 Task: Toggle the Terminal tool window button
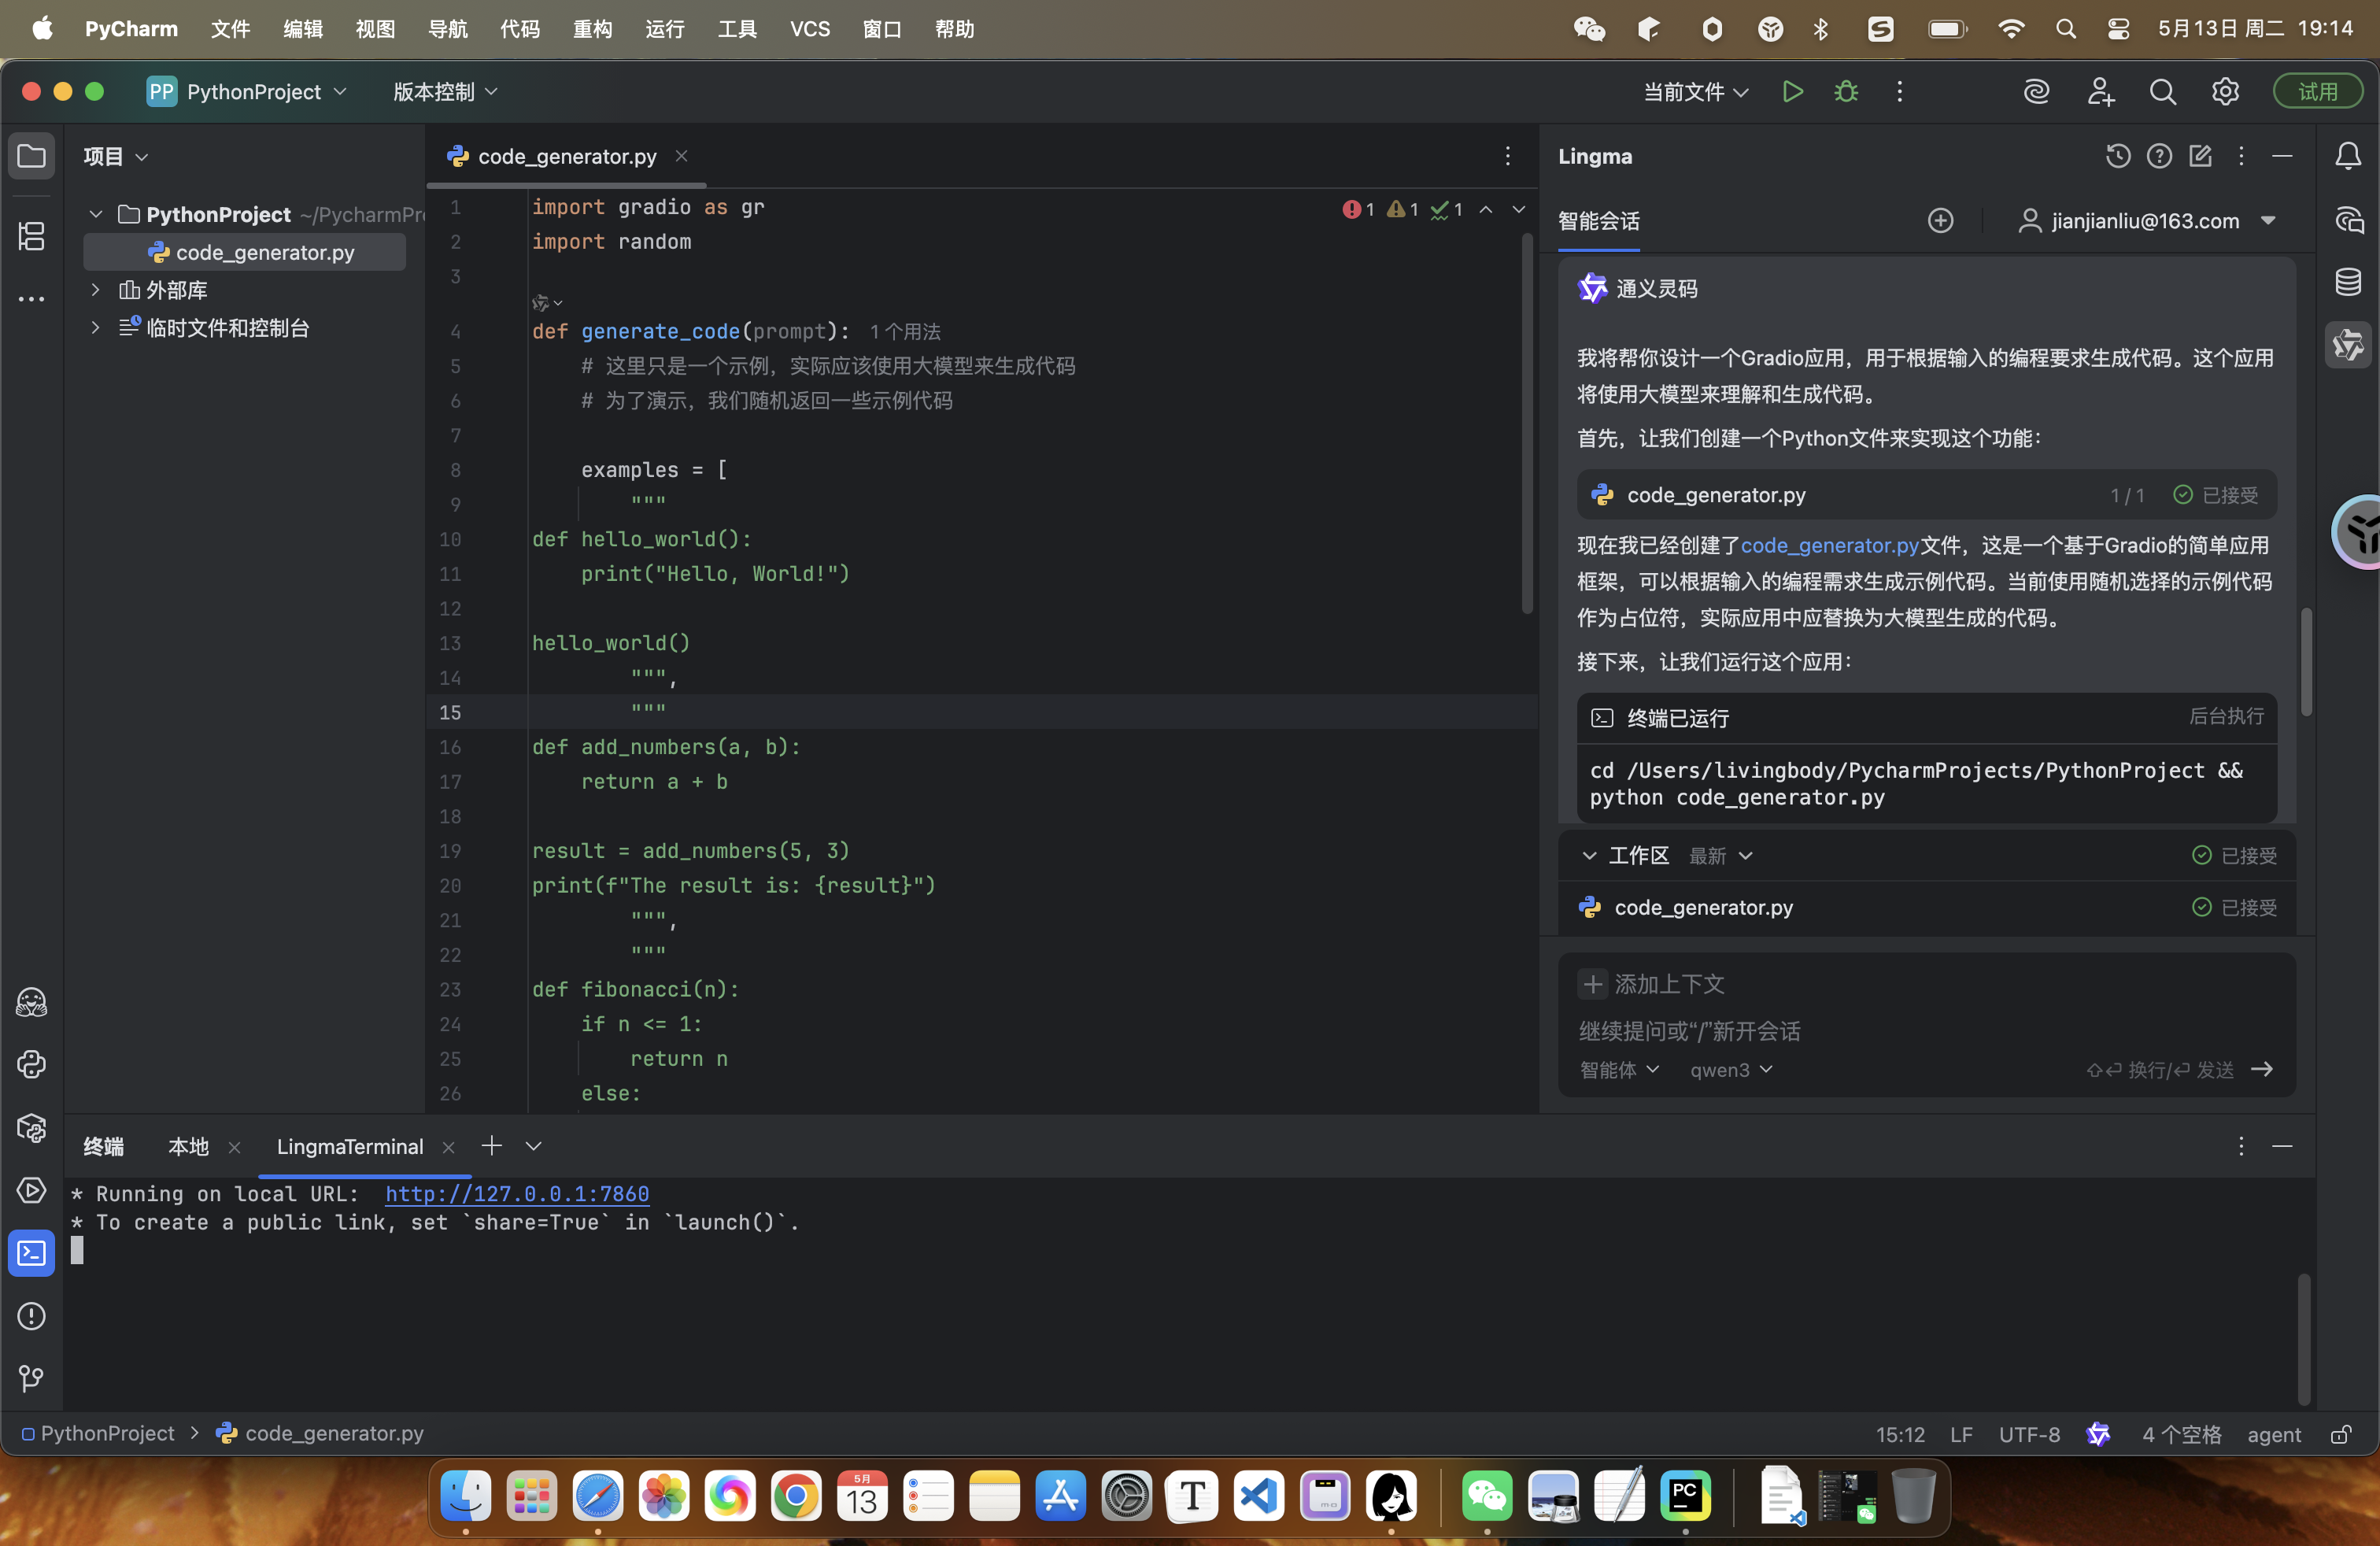point(32,1252)
